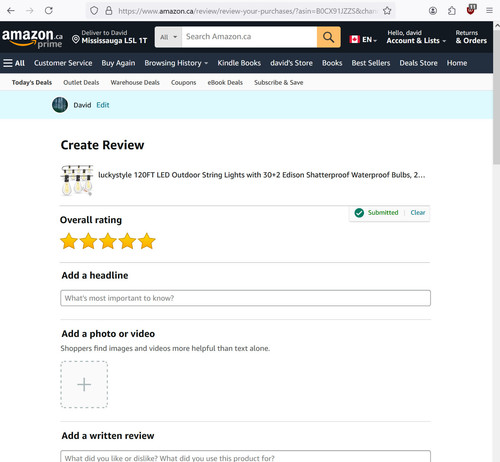Open Best Sellers

(x=371, y=63)
